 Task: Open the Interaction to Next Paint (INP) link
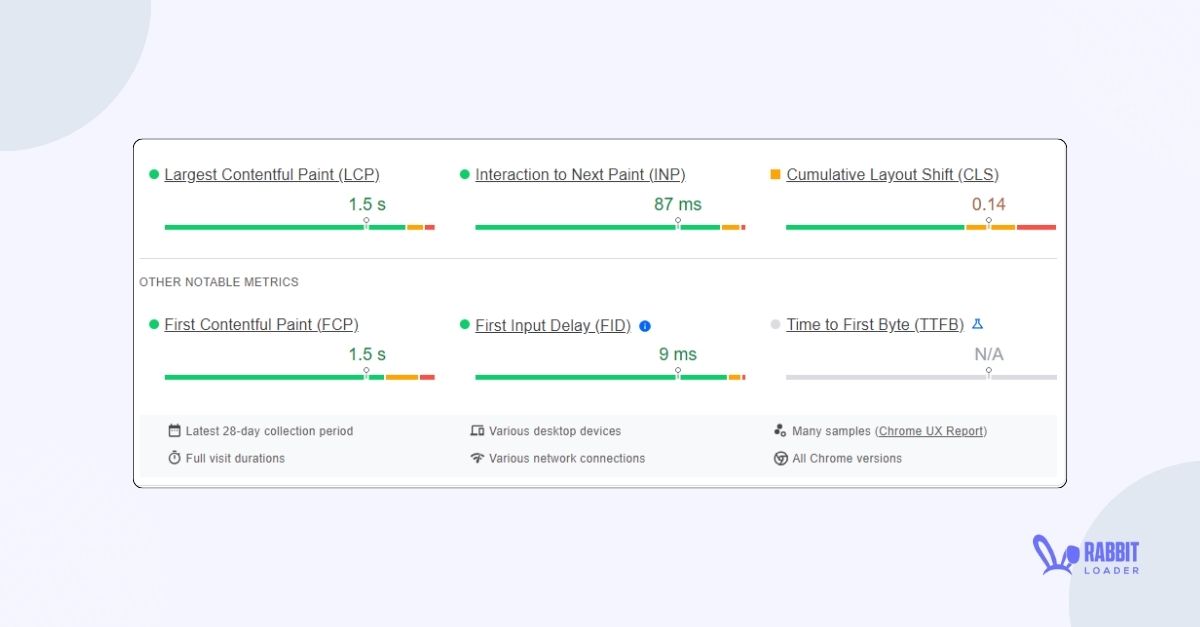pyautogui.click(x=581, y=174)
